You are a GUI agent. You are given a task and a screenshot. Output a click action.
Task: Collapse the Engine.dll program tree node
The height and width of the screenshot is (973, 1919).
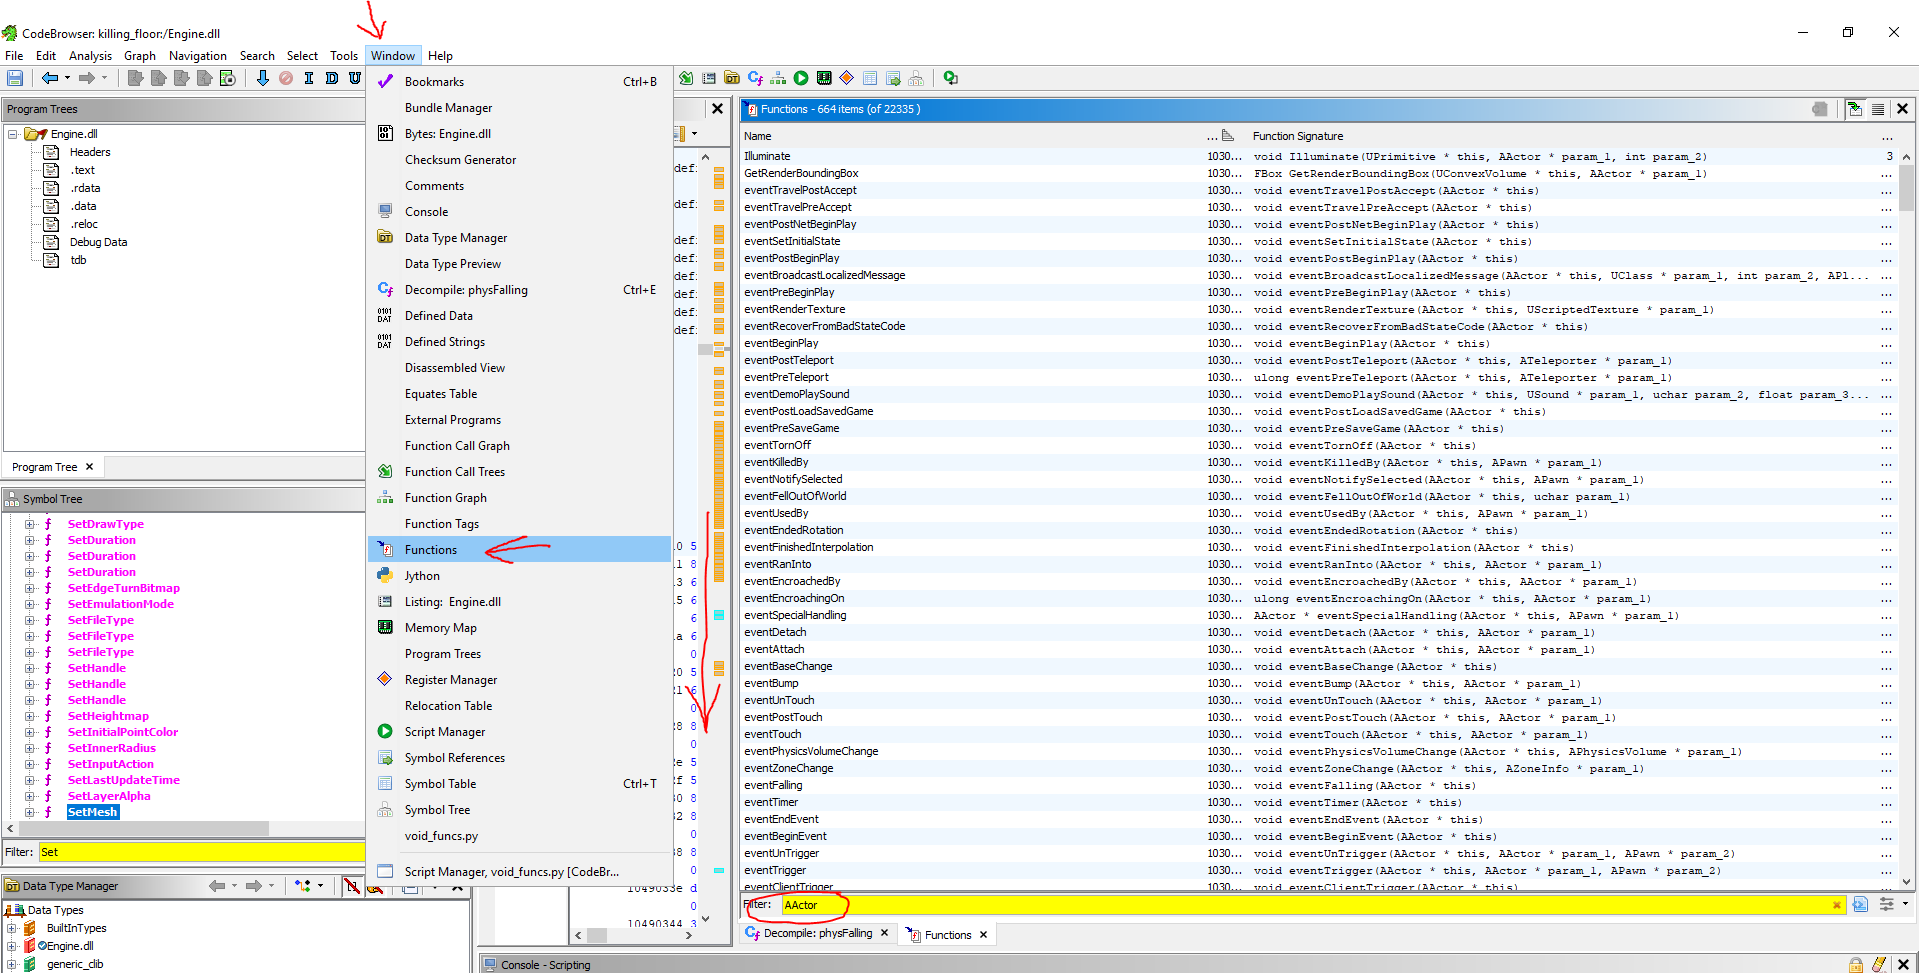click(x=13, y=134)
